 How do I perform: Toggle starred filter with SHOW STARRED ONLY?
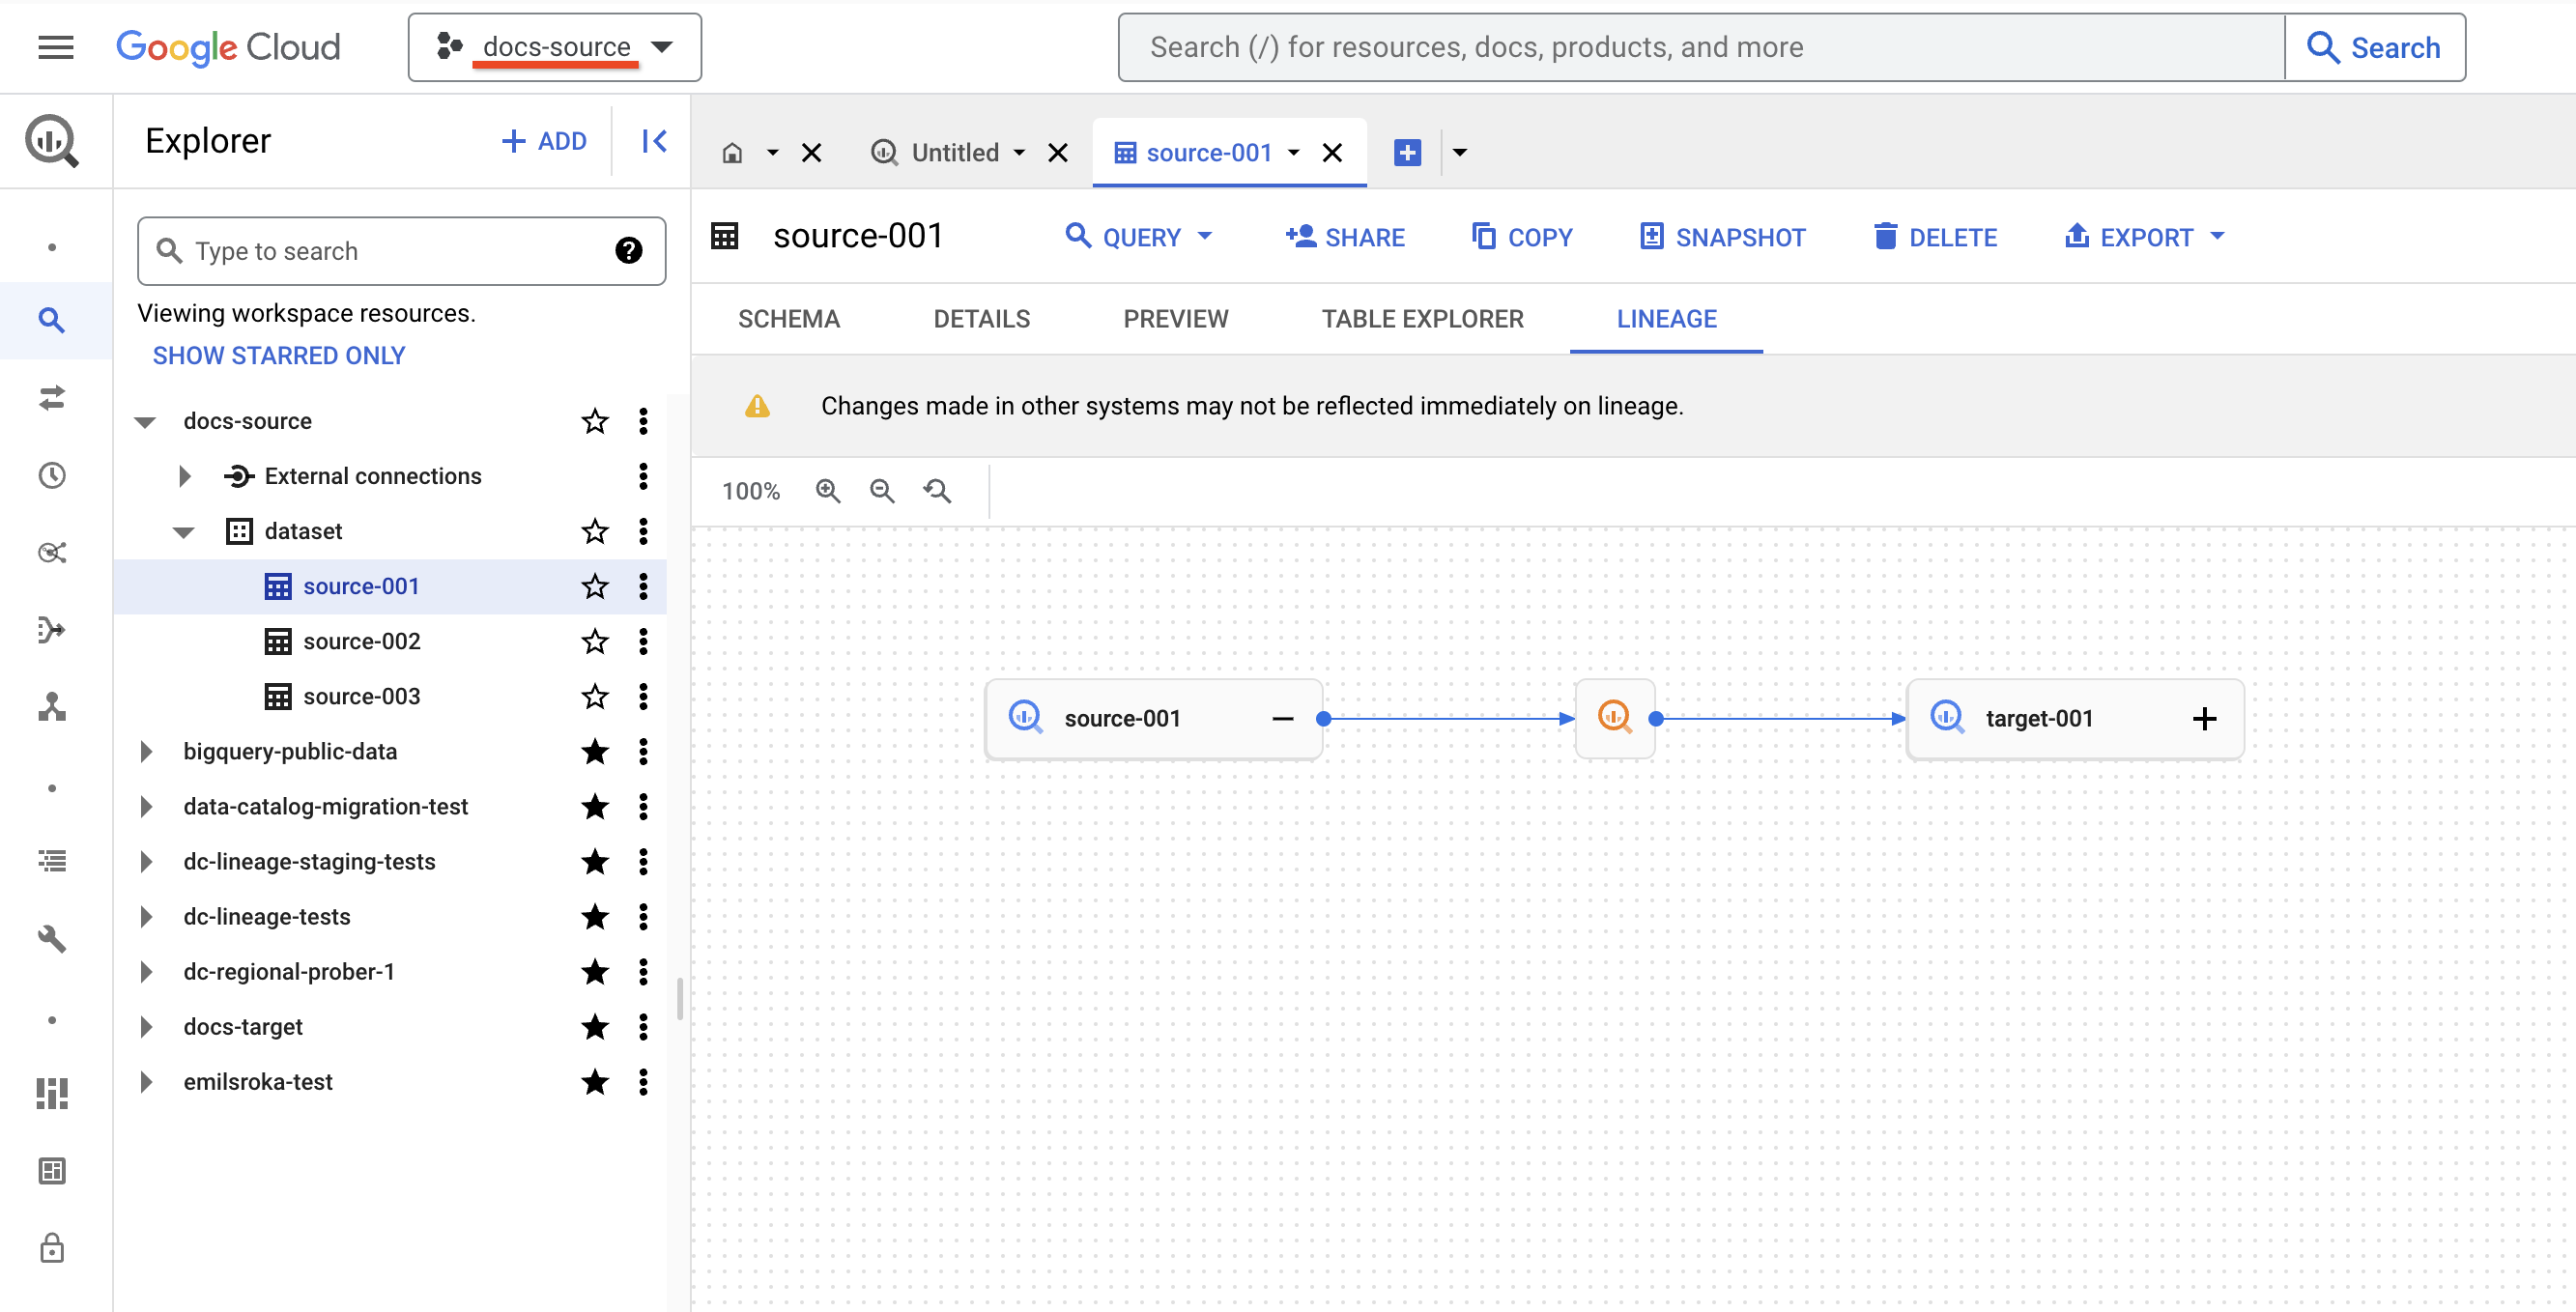(x=281, y=355)
